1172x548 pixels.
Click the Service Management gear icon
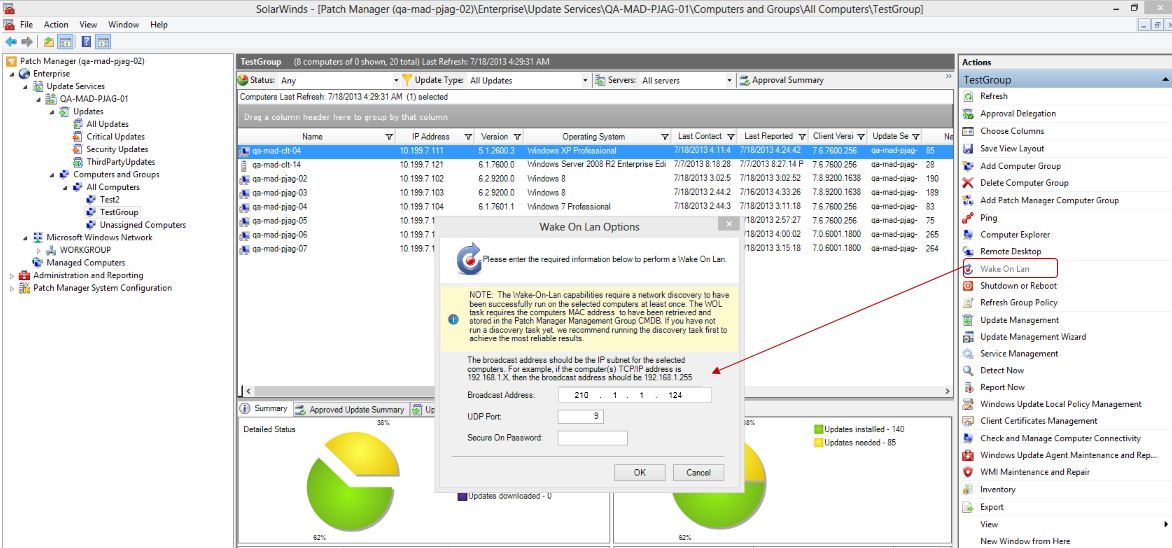(x=968, y=354)
